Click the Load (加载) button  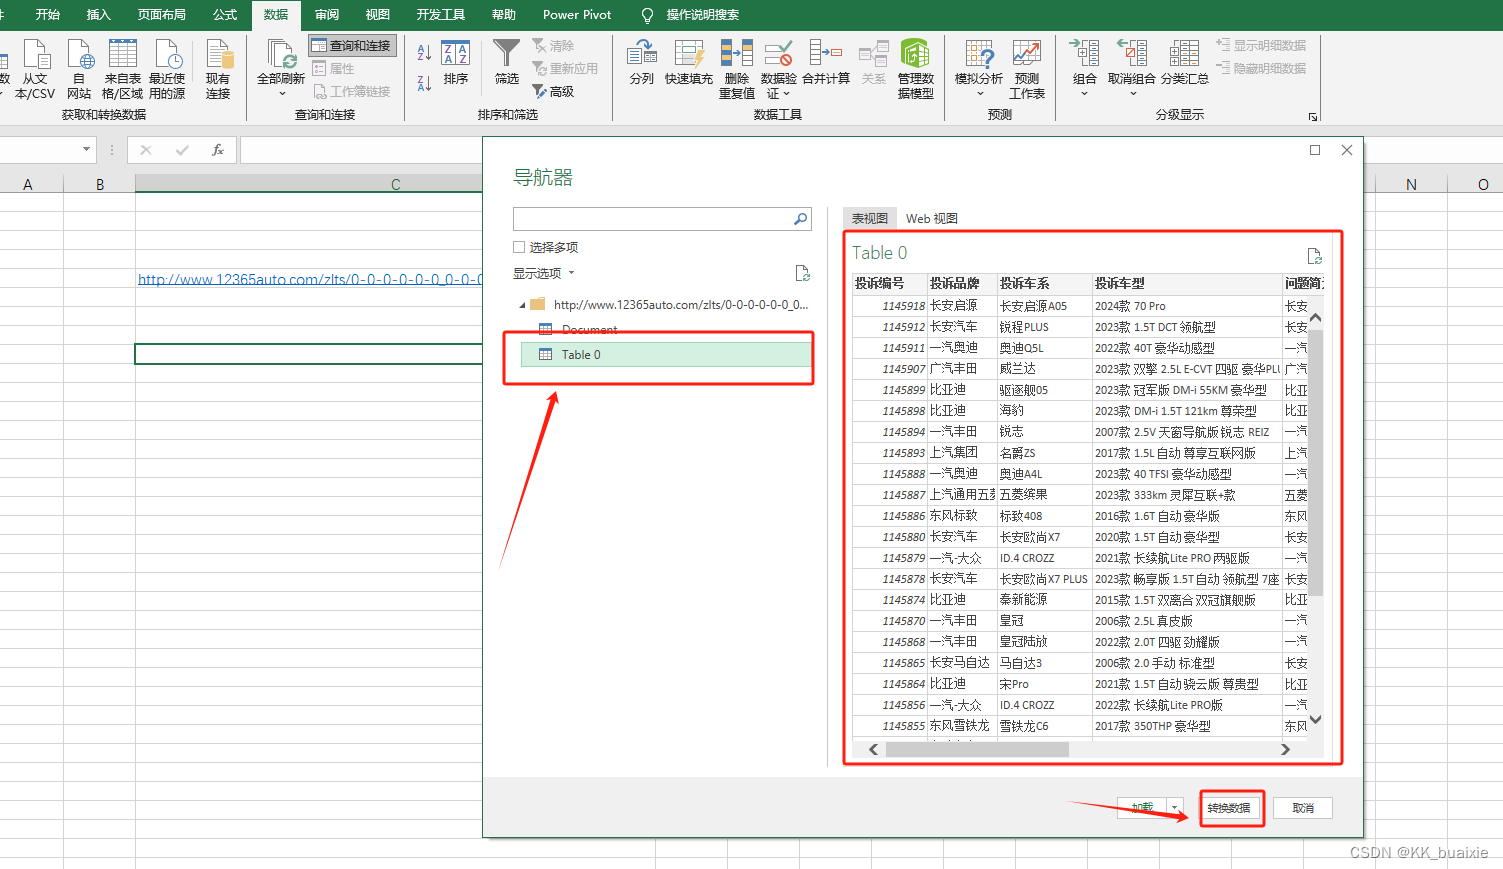point(1142,807)
